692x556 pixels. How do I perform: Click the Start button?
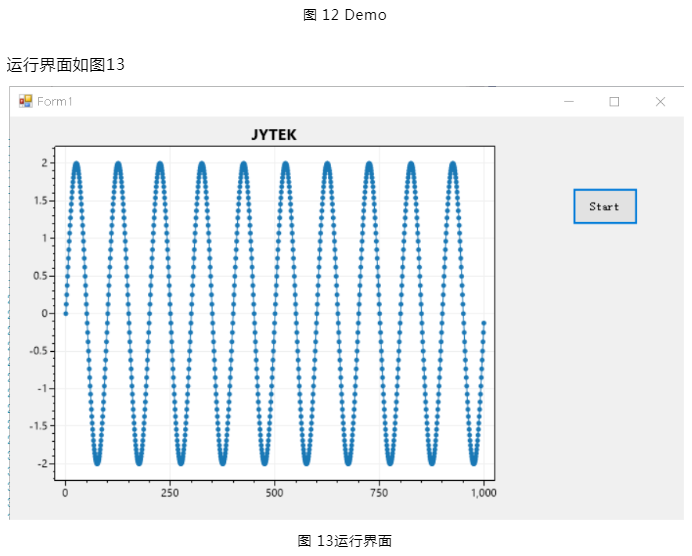click(x=604, y=206)
